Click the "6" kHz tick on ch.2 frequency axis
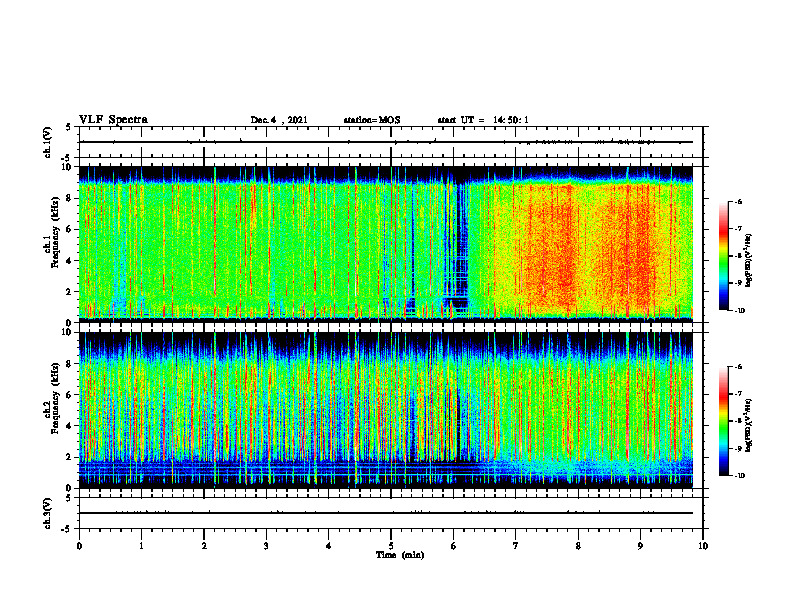 click(x=70, y=395)
